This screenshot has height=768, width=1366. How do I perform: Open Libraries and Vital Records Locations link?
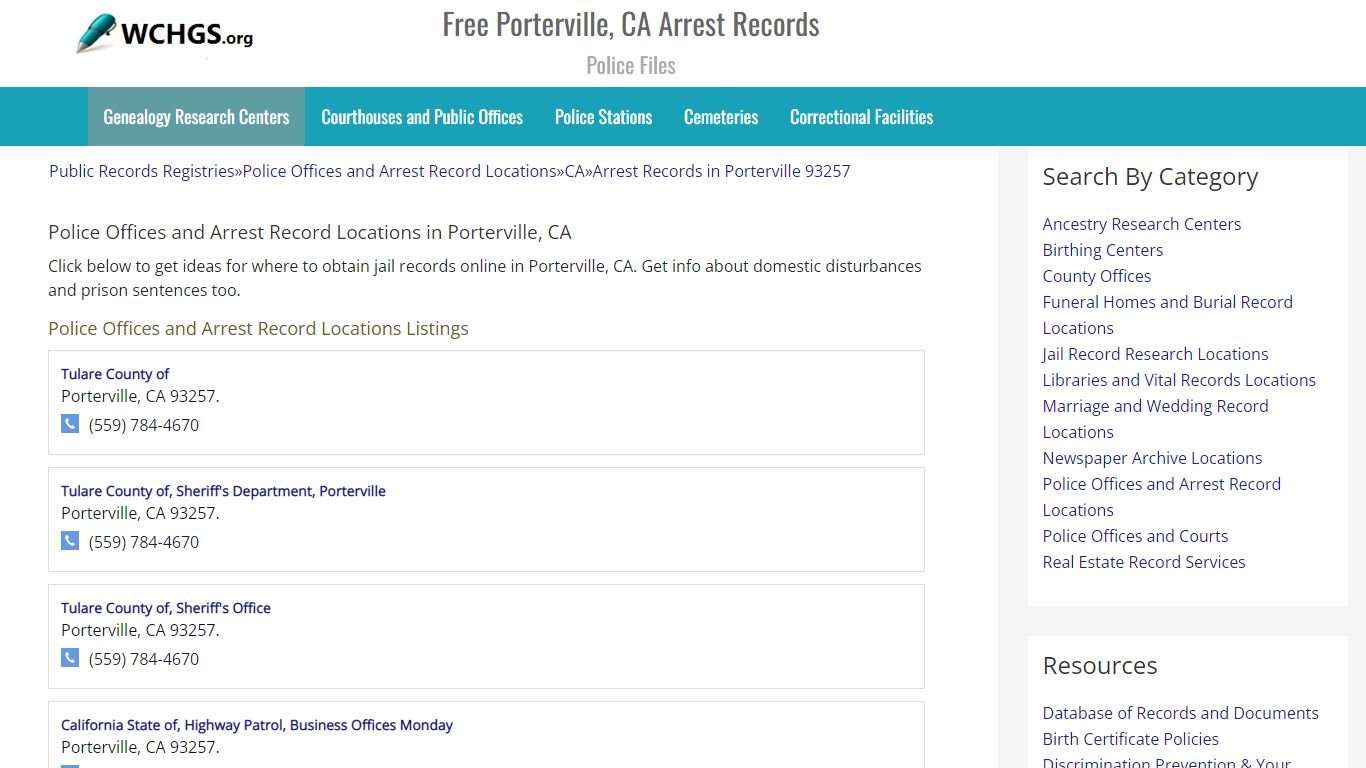(x=1179, y=380)
